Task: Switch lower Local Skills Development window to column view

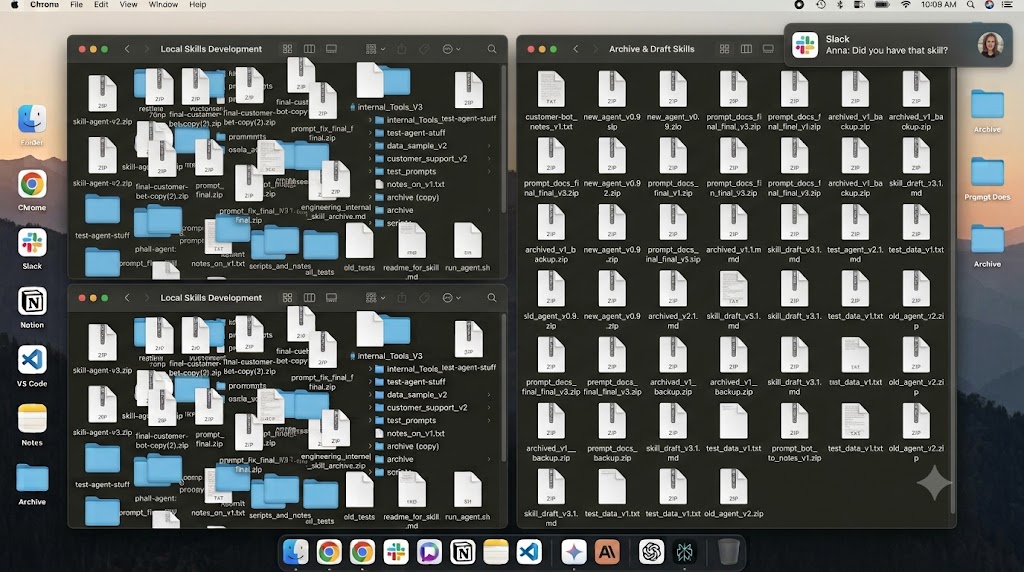Action: [x=310, y=298]
